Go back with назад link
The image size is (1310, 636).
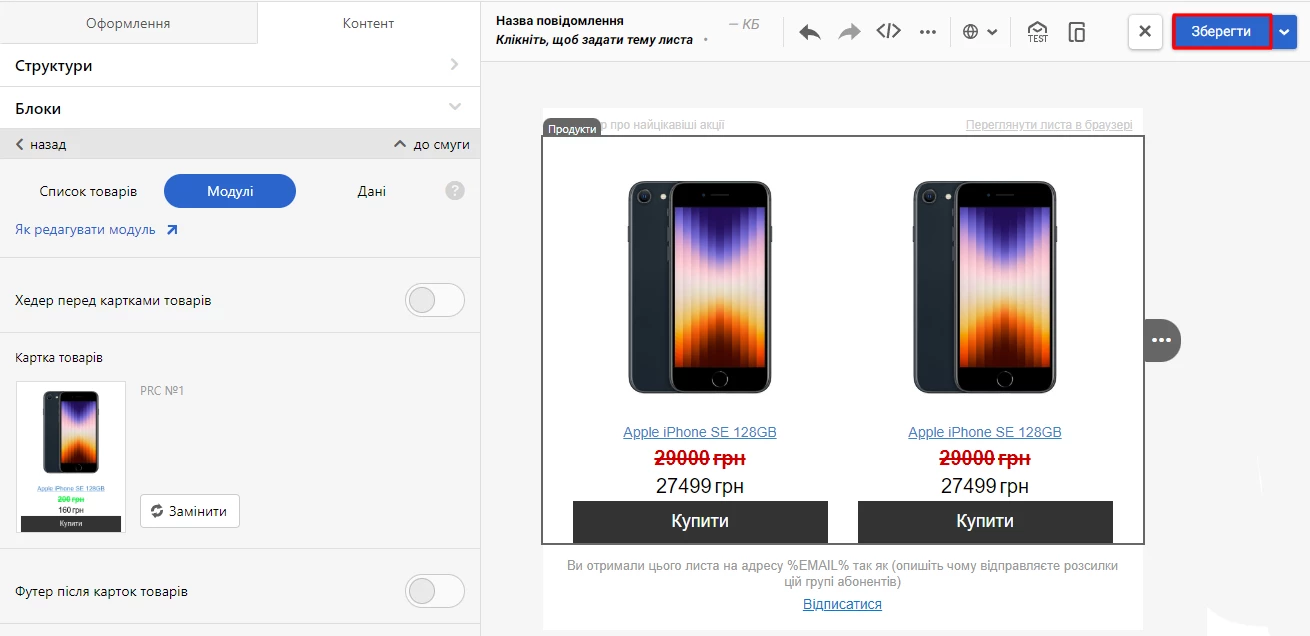coord(41,144)
